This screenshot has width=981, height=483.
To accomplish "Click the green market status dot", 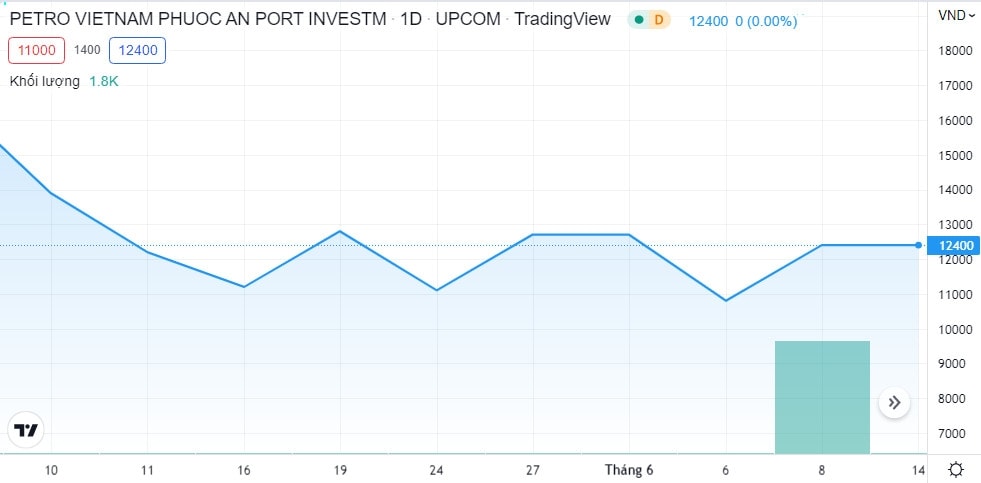I will 639,19.
